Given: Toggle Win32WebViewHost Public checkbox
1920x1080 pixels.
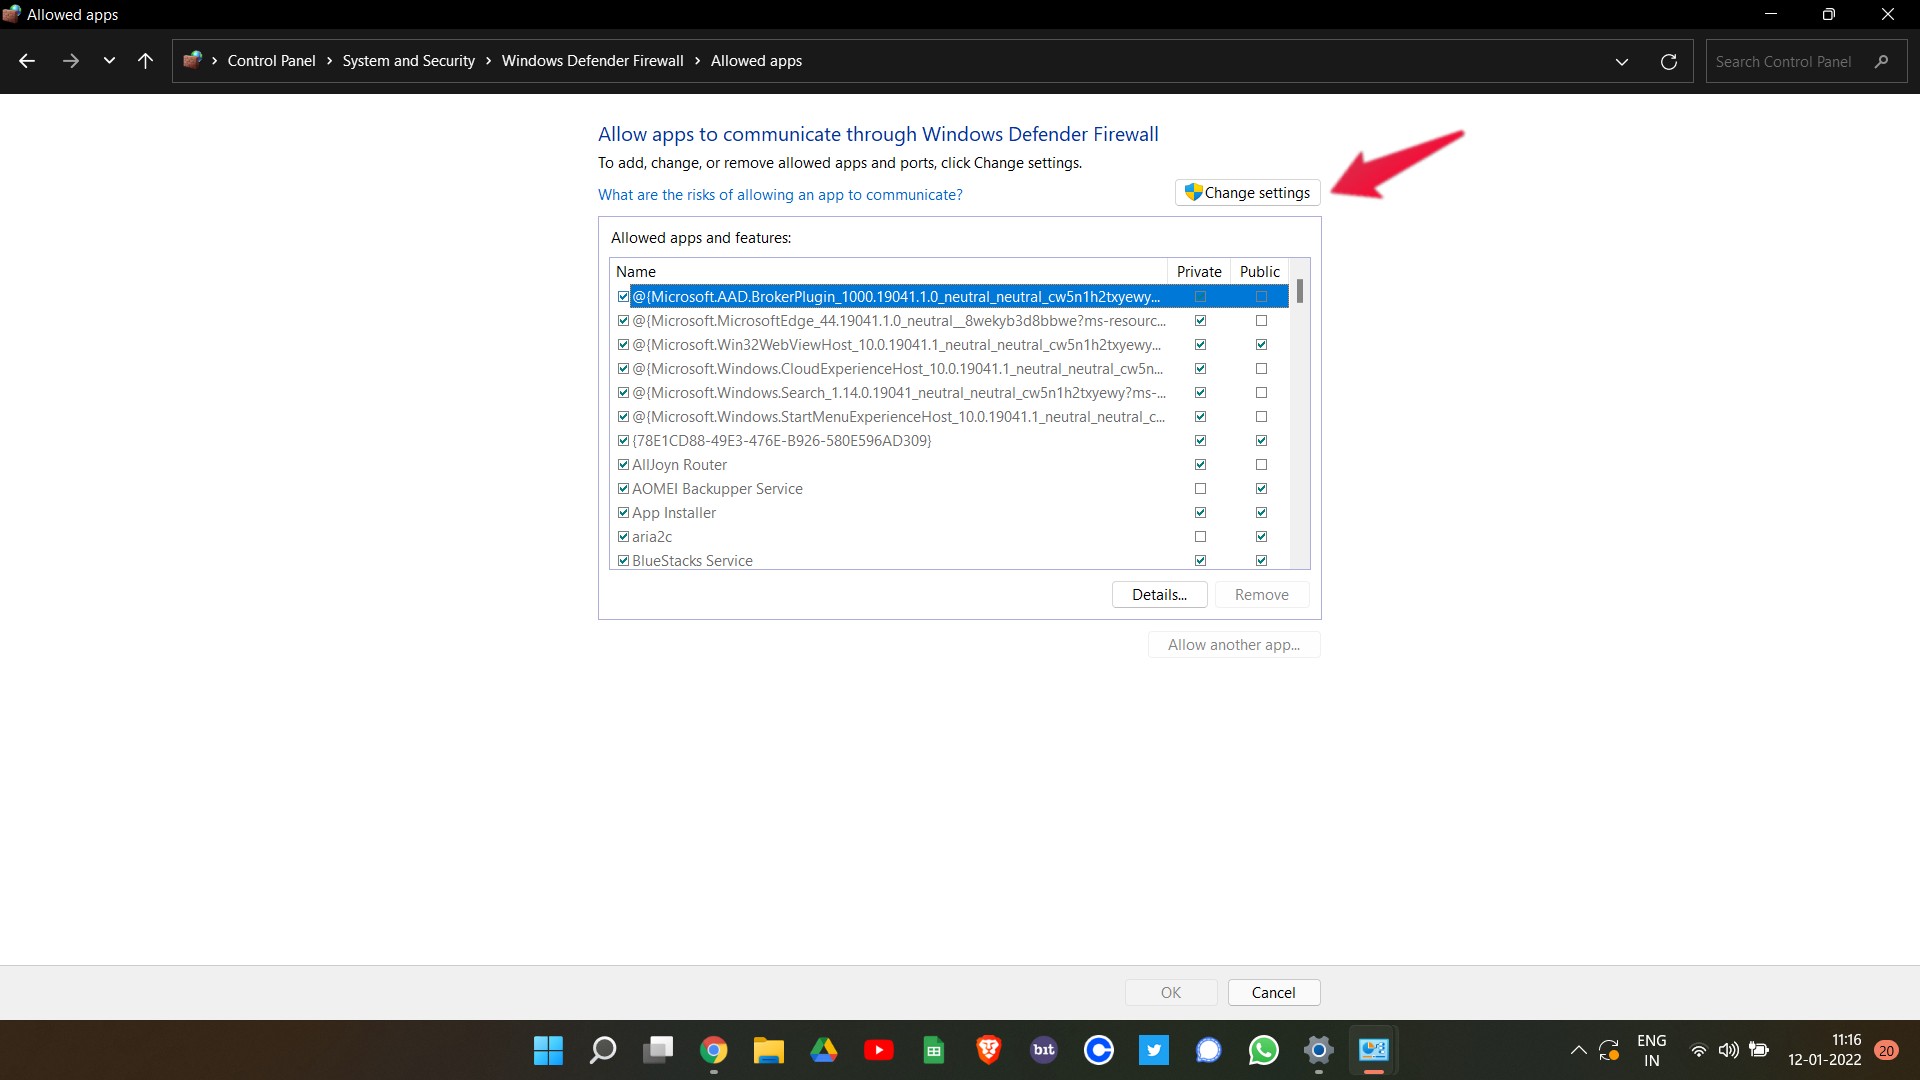Looking at the screenshot, I should tap(1261, 345).
